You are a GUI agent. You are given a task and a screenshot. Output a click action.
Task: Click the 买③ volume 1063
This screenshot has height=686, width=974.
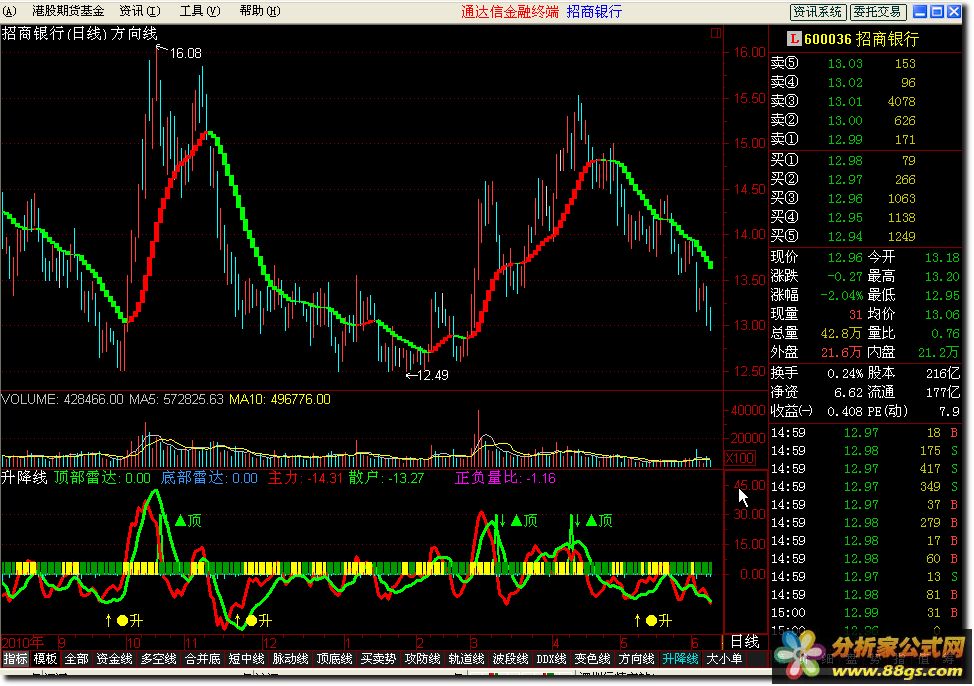click(901, 198)
